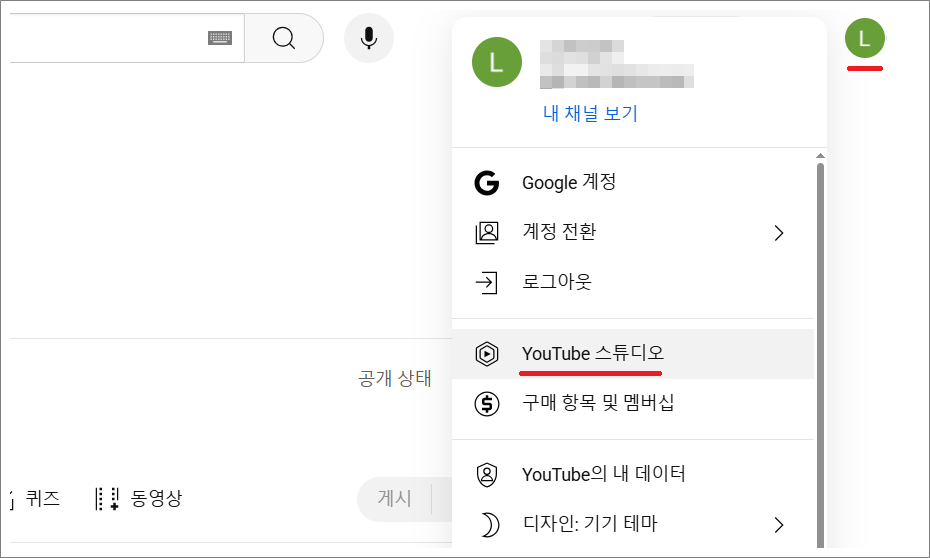This screenshot has height=558, width=930.
Task: Open the Google 계정 menu item
Action: 633,183
